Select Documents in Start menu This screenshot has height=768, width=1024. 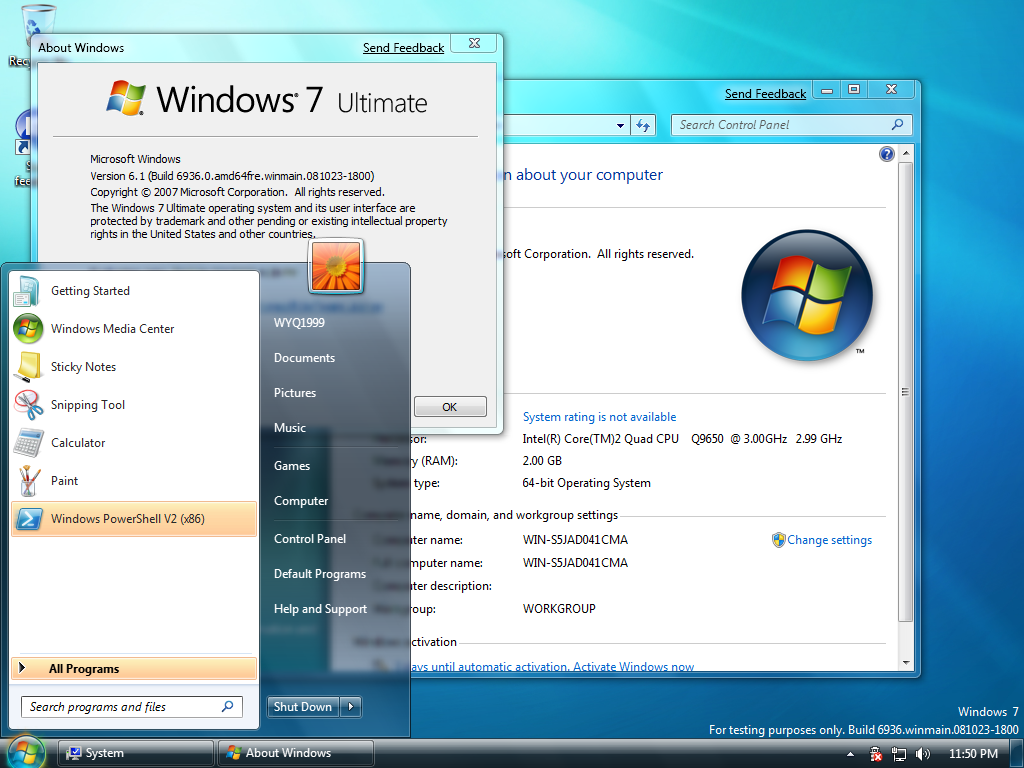304,358
